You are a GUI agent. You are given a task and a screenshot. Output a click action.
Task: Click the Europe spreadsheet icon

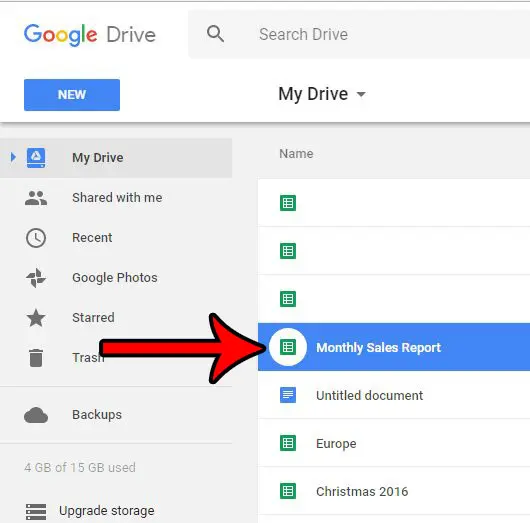(x=288, y=443)
